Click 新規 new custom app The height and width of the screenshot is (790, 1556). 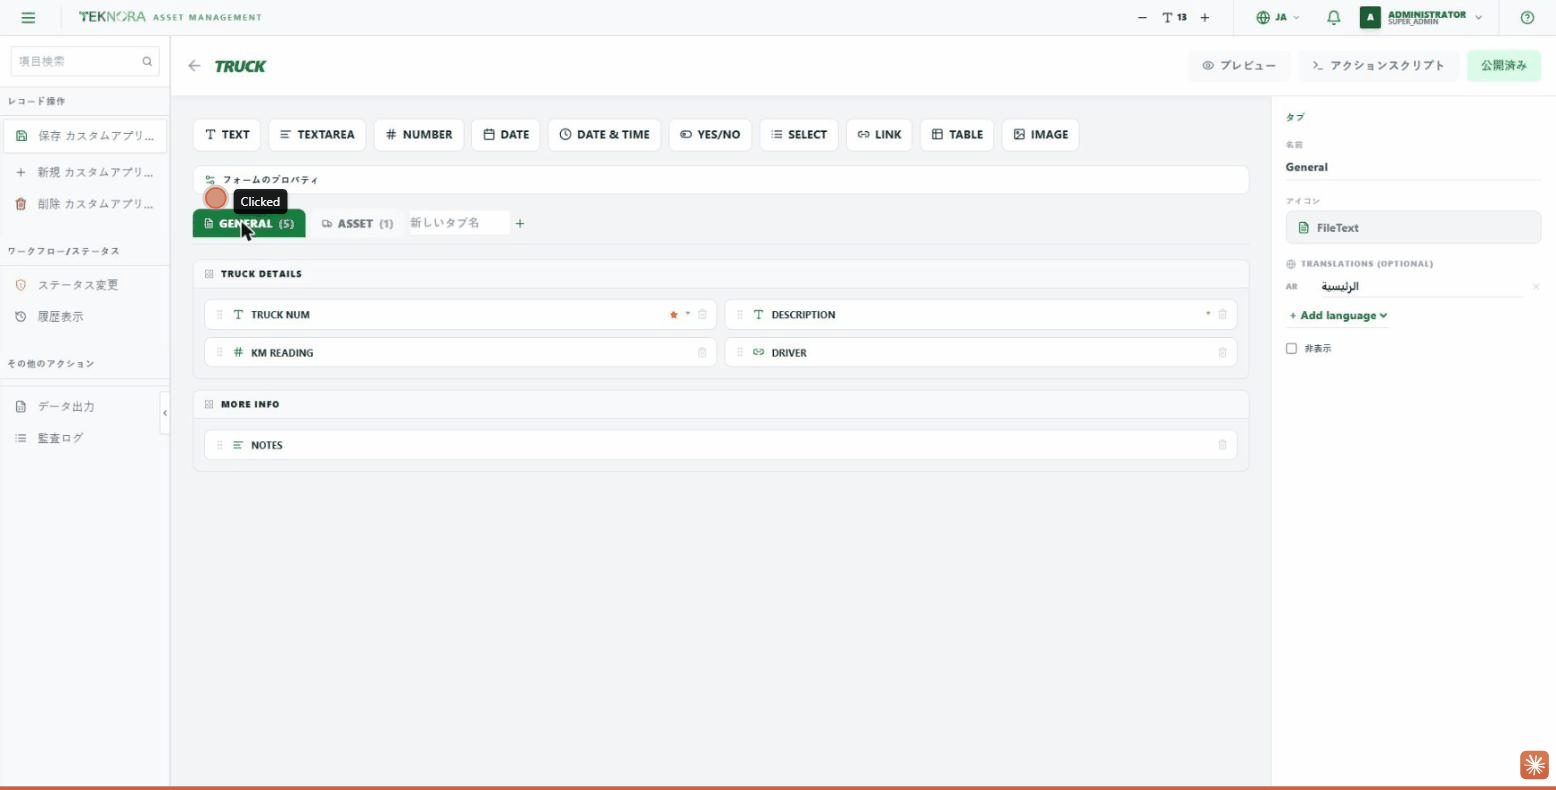[85, 172]
